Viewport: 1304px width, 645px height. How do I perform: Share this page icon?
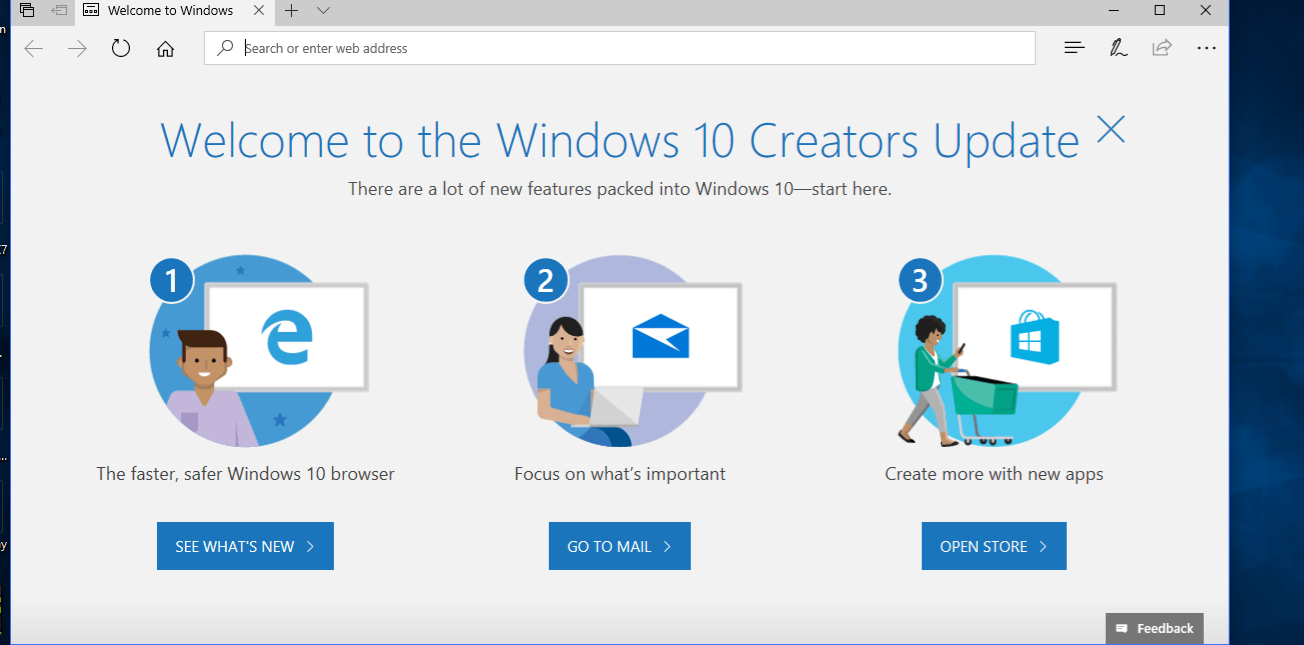point(1162,48)
